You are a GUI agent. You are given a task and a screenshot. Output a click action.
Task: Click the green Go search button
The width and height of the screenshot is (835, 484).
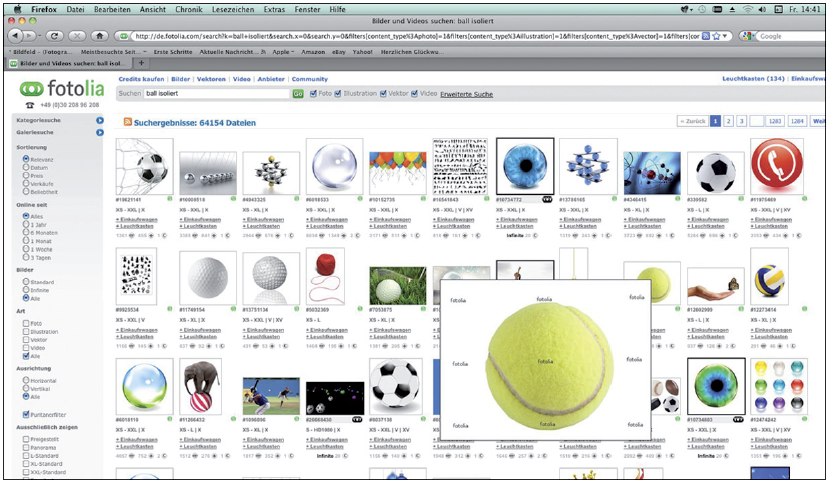pyautogui.click(x=298, y=94)
